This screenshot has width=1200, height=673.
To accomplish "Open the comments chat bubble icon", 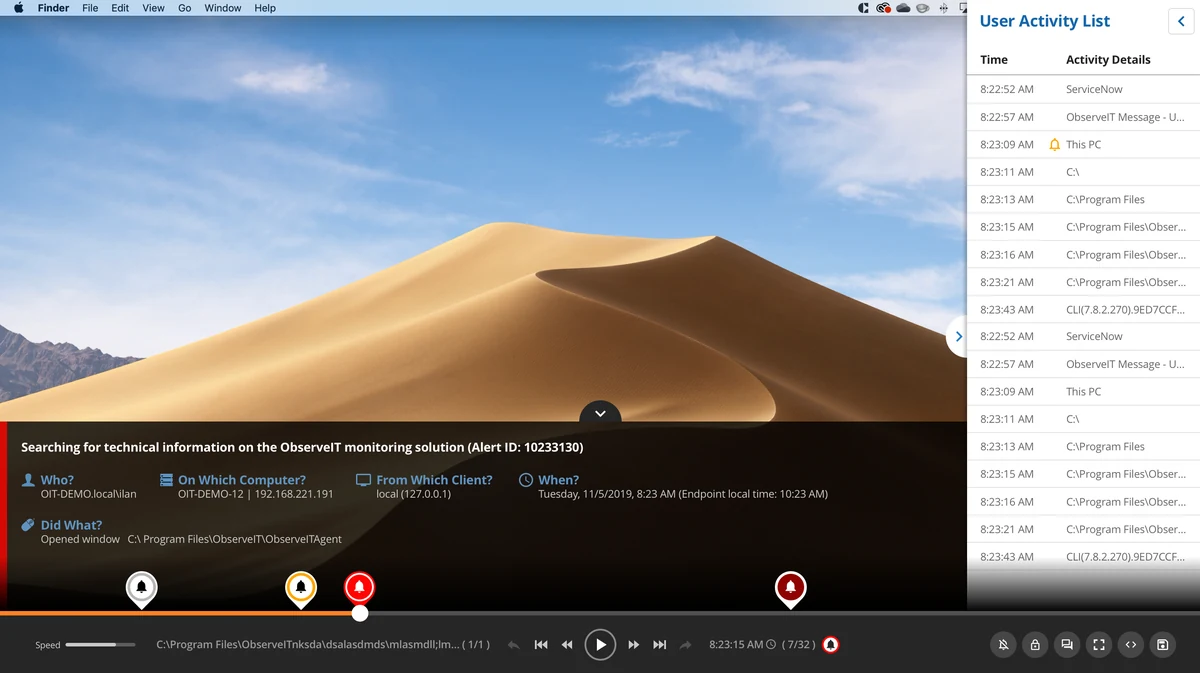I will [x=1067, y=645].
